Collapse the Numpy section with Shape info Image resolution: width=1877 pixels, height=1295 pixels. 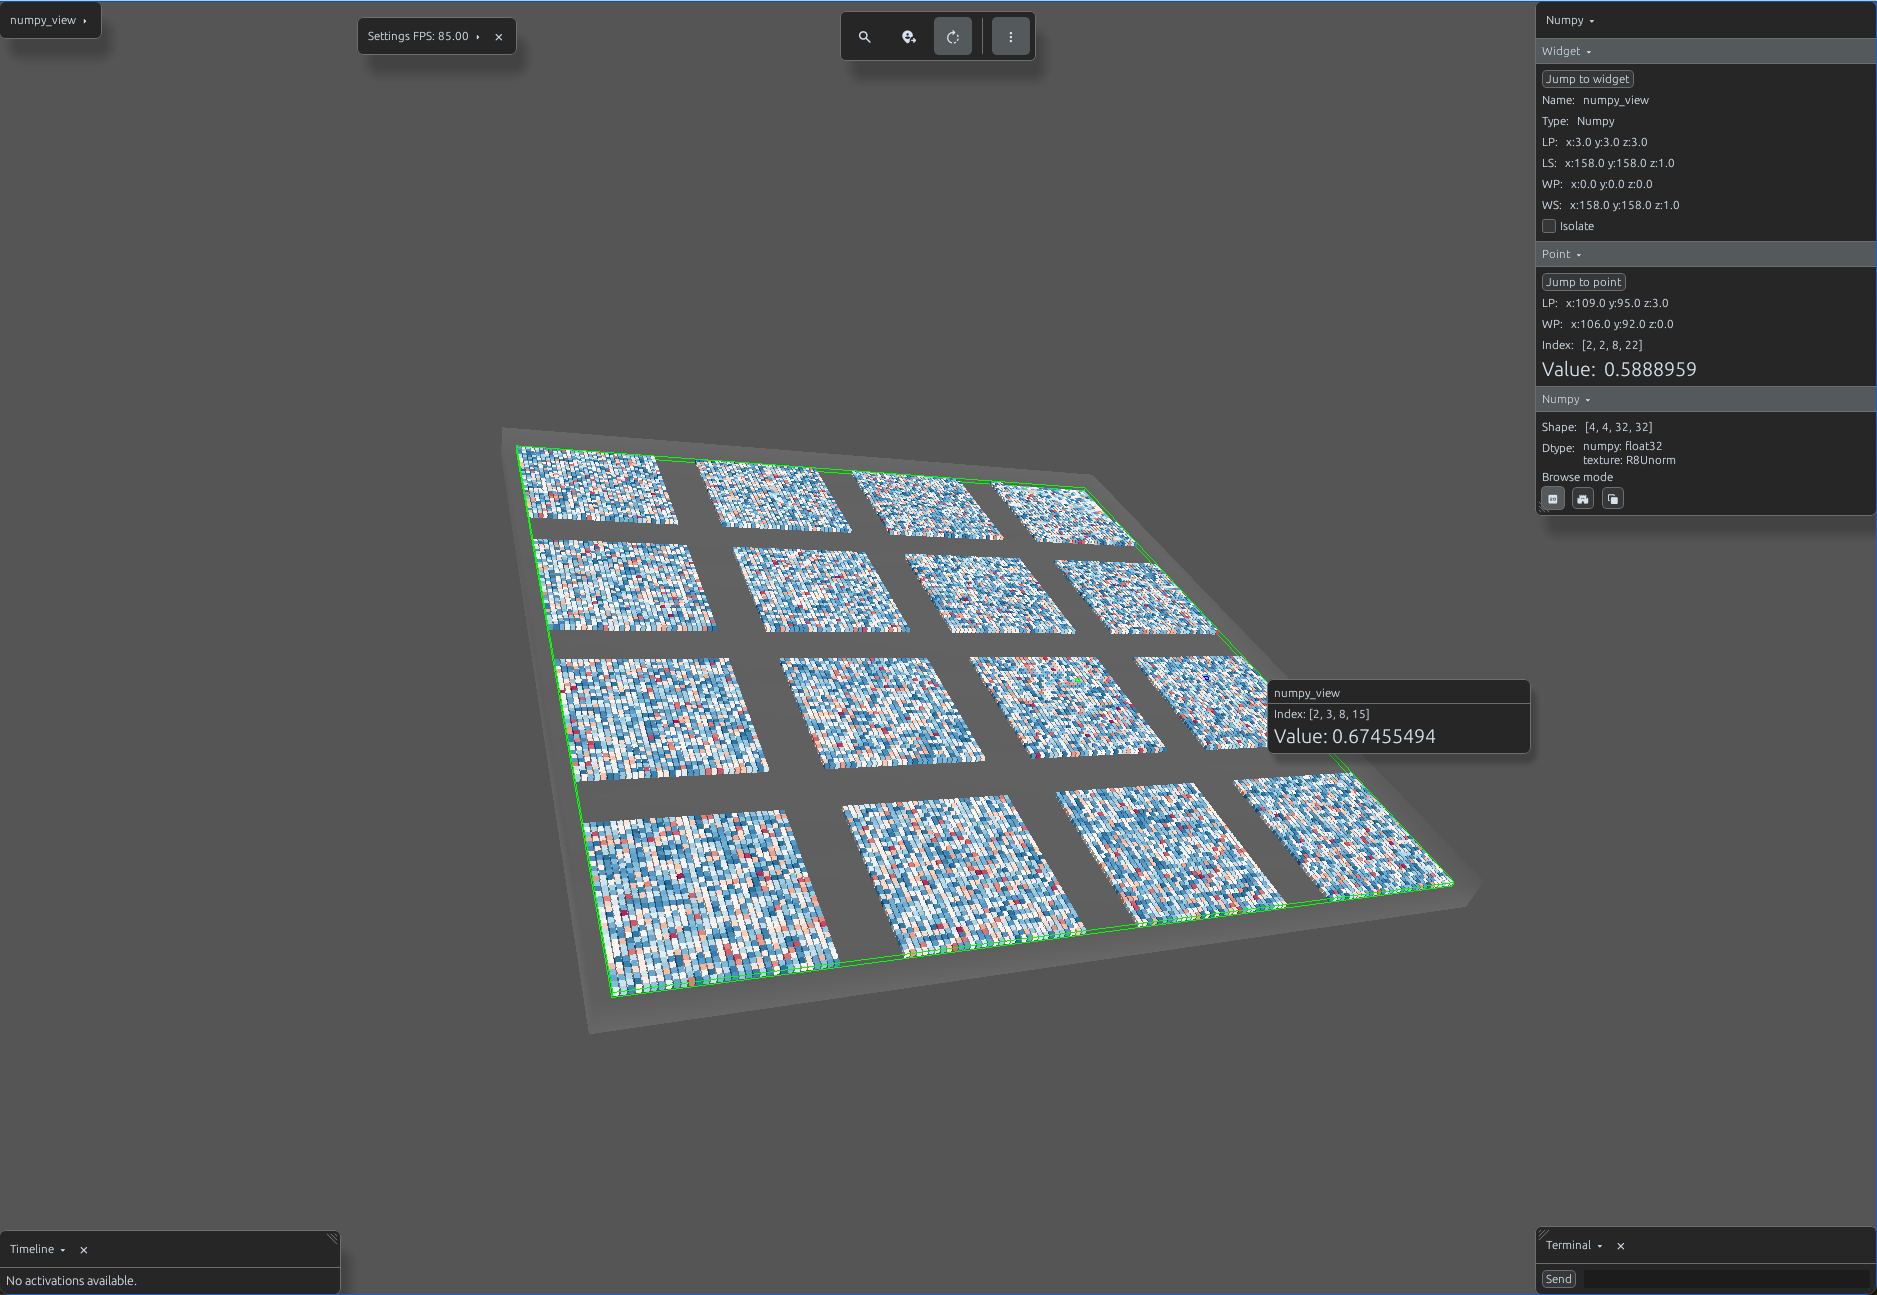pos(1566,399)
